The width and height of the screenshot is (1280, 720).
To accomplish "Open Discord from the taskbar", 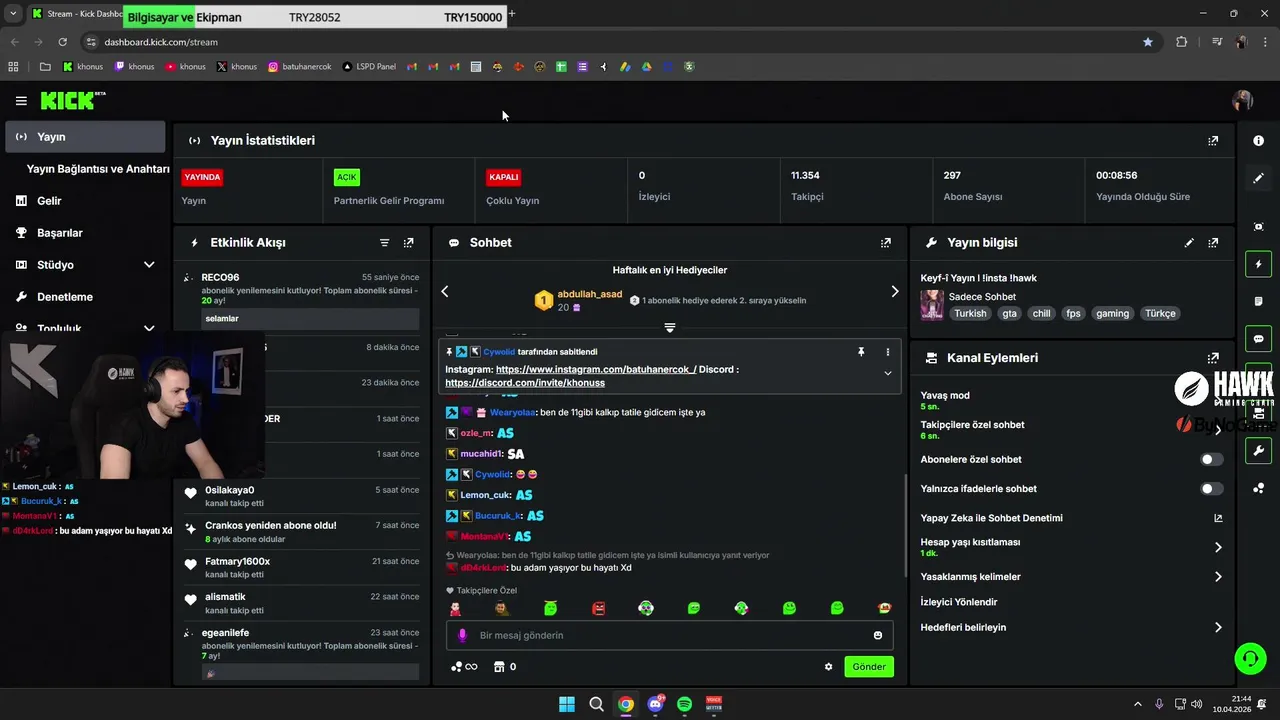I will pyautogui.click(x=655, y=704).
